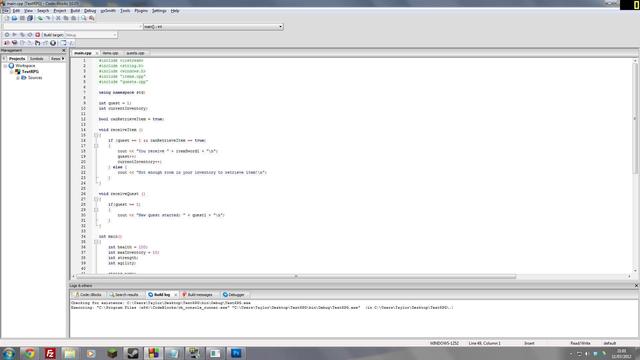Create a new file from the toolbar

[x=7, y=18]
